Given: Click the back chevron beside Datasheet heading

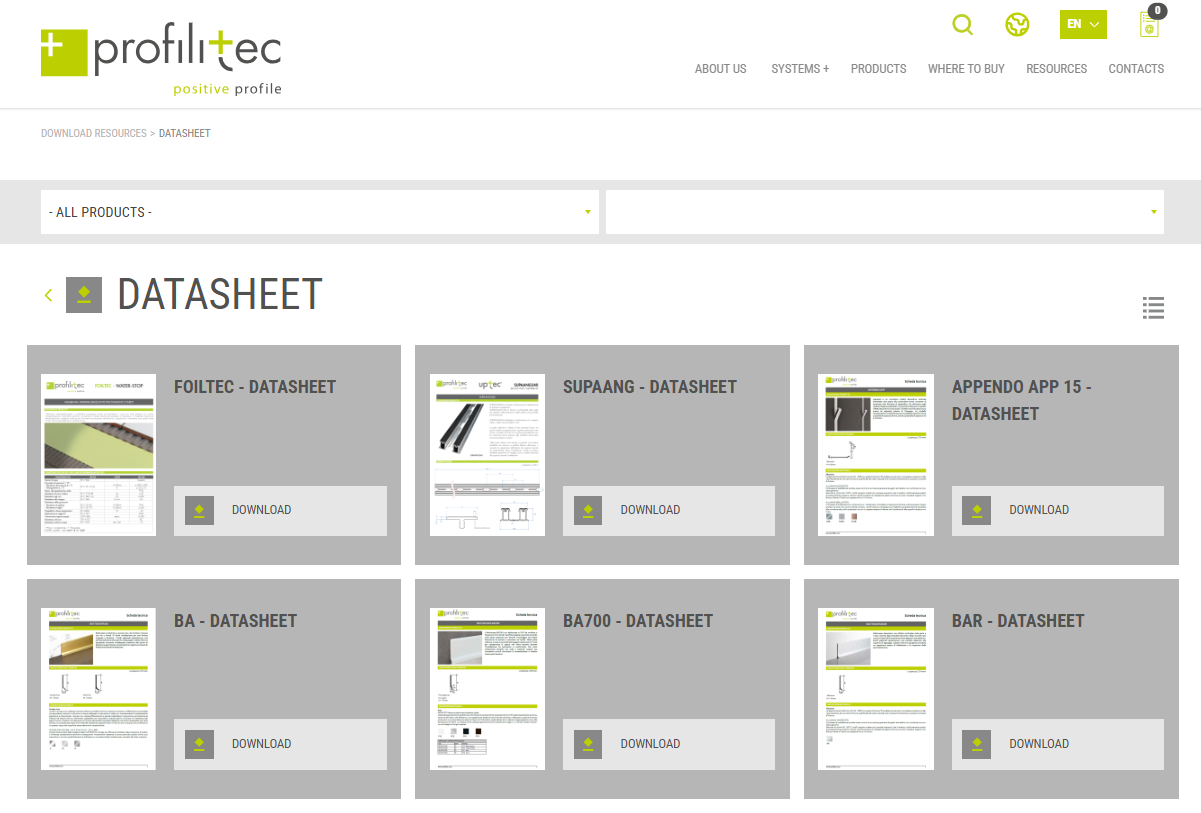Looking at the screenshot, I should pos(48,295).
